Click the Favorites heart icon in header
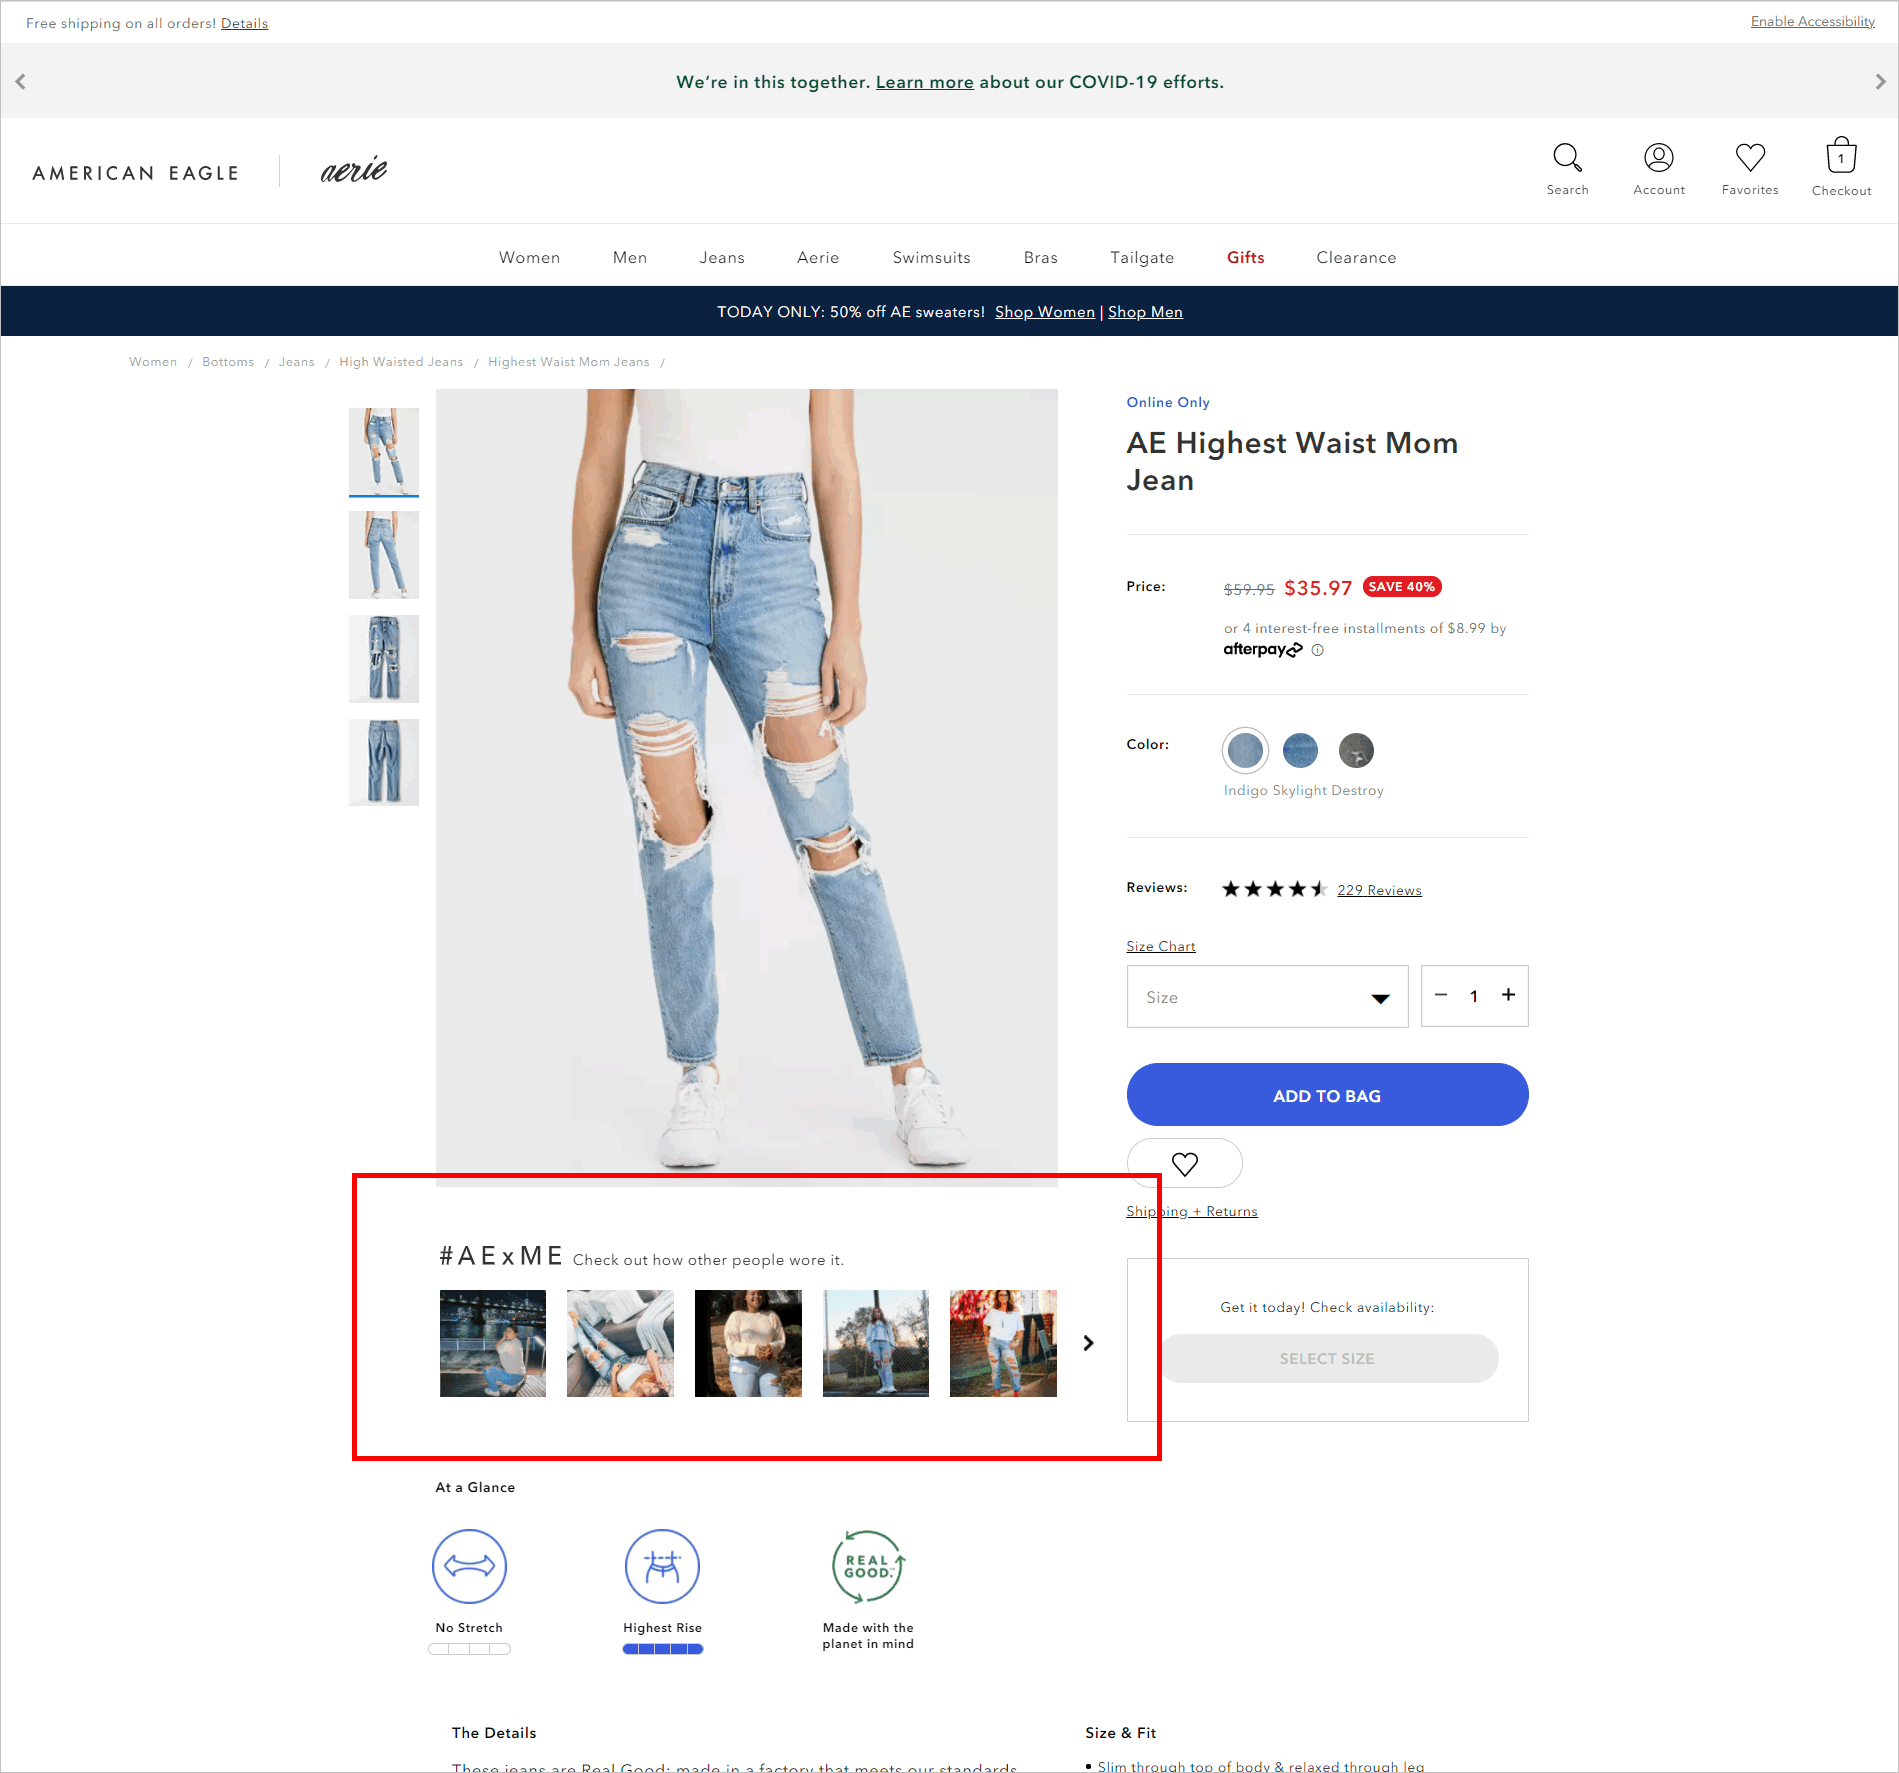The image size is (1899, 1773). tap(1749, 158)
